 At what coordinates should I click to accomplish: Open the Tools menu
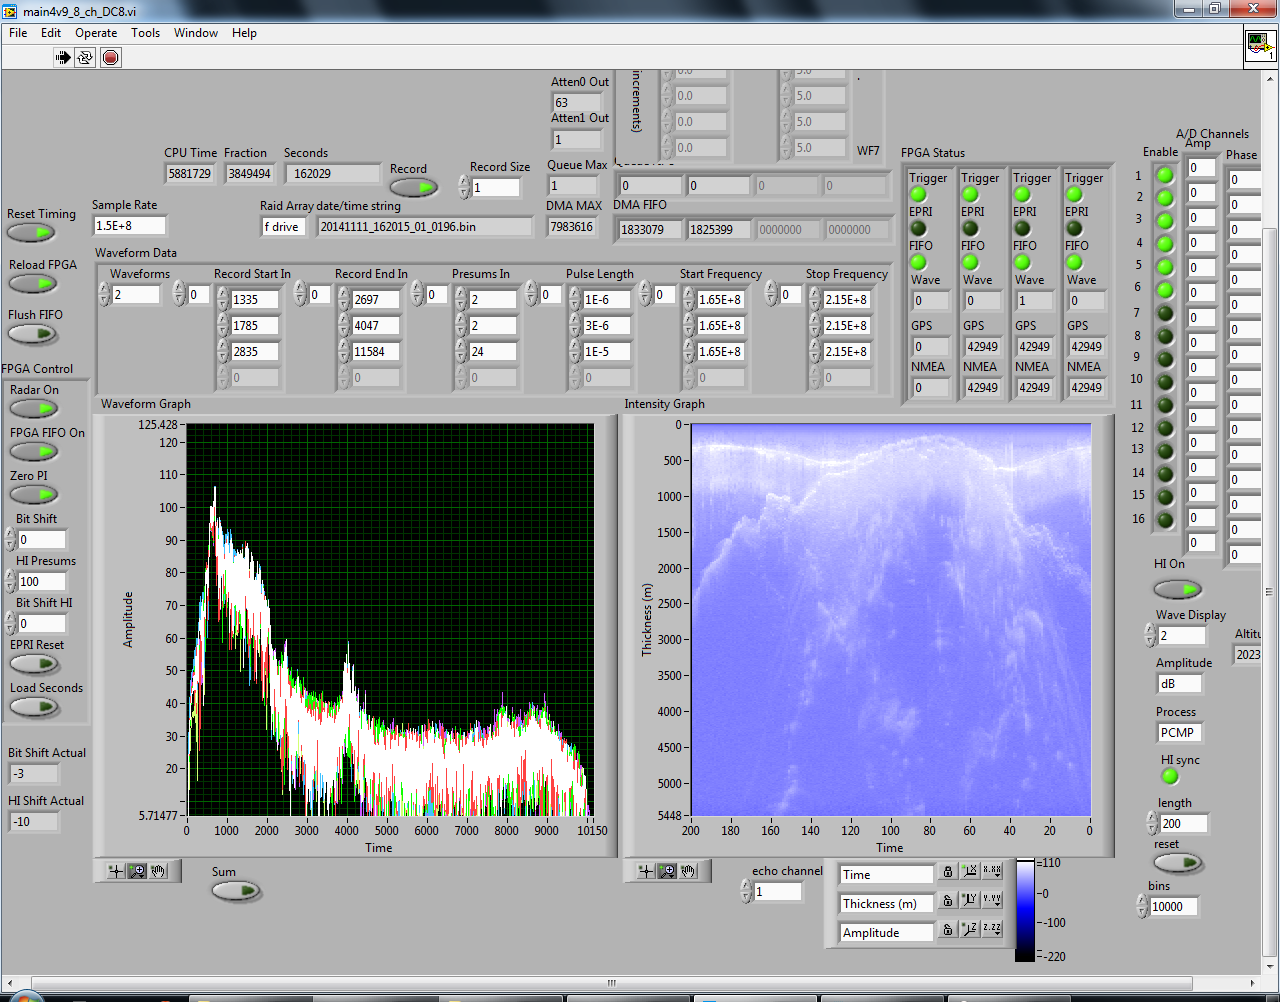coord(145,33)
